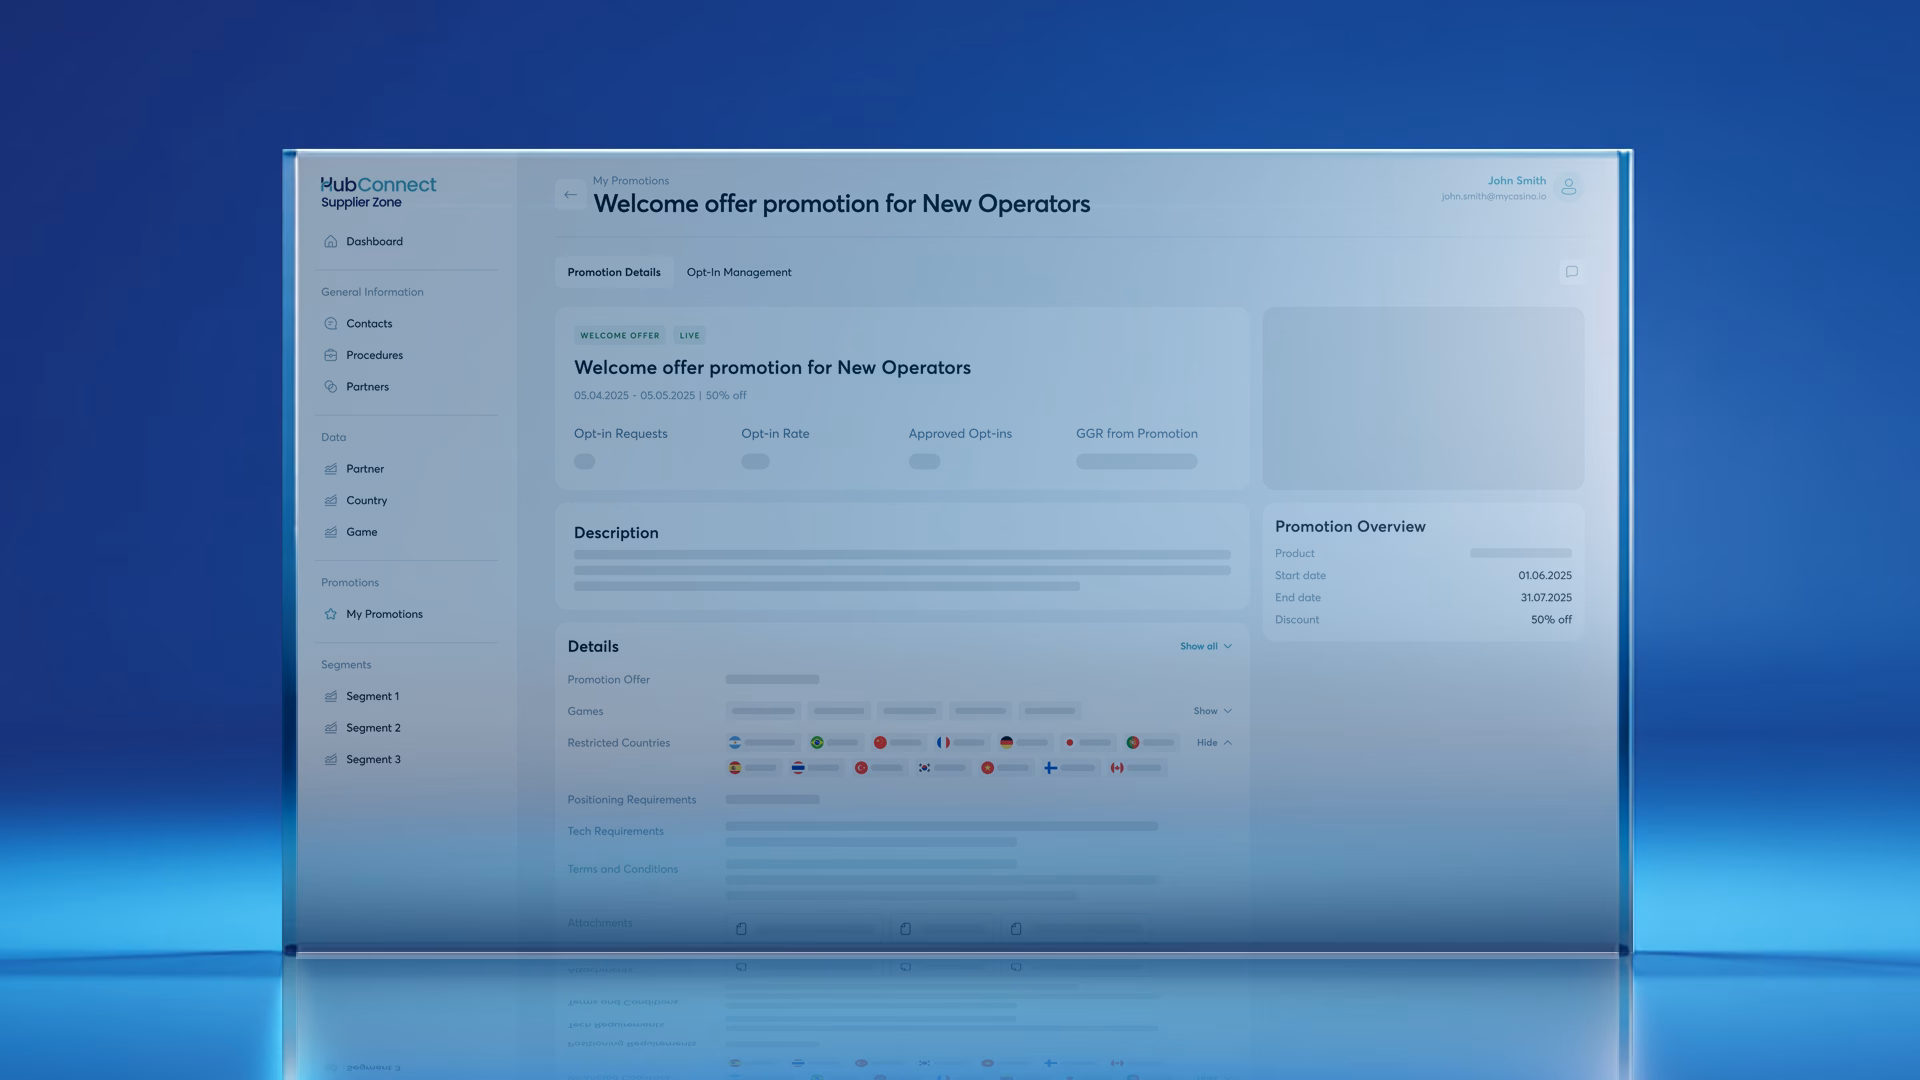Open Procedures from the sidebar
The width and height of the screenshot is (1920, 1080).
pos(373,355)
